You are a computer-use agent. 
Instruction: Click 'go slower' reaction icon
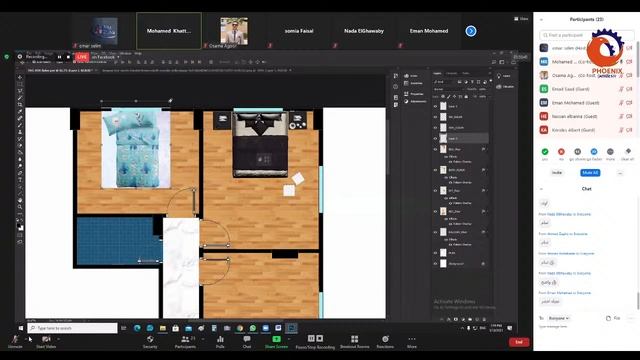point(578,151)
